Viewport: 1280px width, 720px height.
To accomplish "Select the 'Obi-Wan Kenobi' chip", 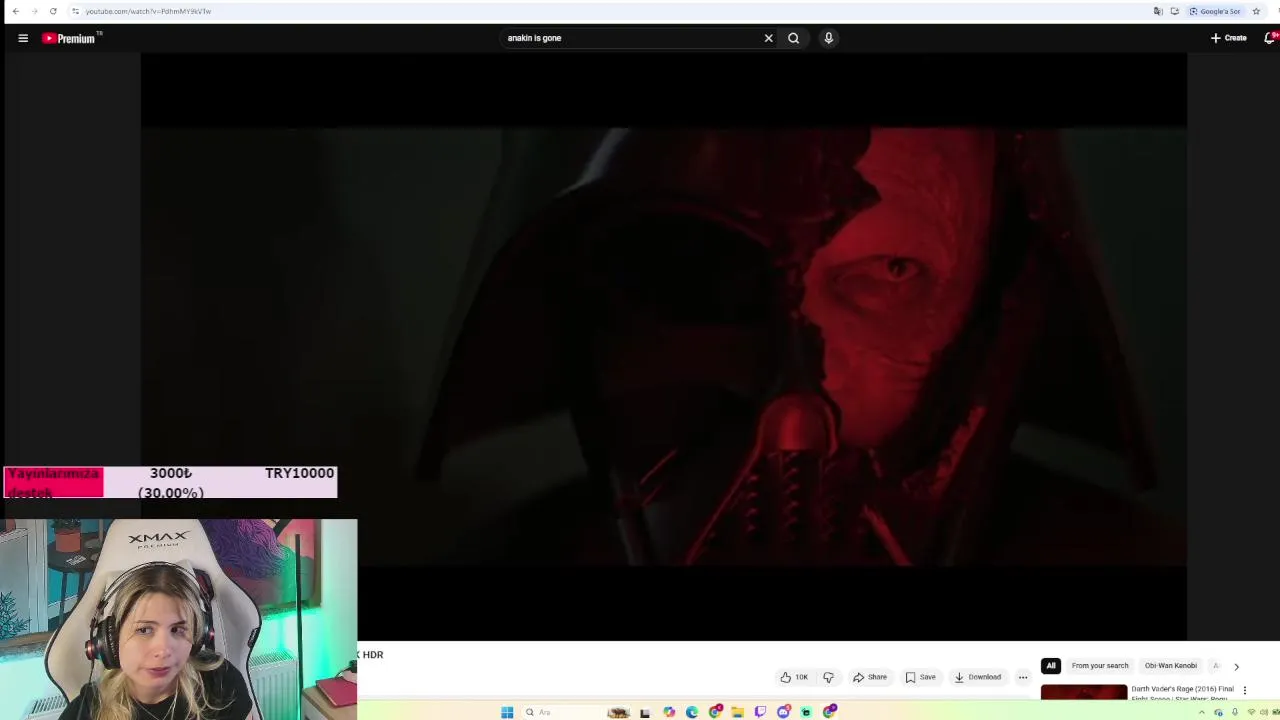I will (1171, 665).
